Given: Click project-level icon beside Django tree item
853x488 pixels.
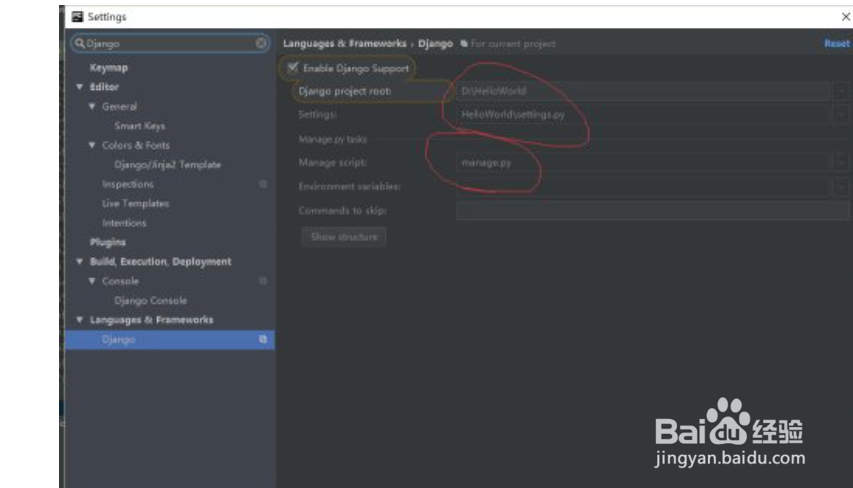Looking at the screenshot, I should (263, 339).
